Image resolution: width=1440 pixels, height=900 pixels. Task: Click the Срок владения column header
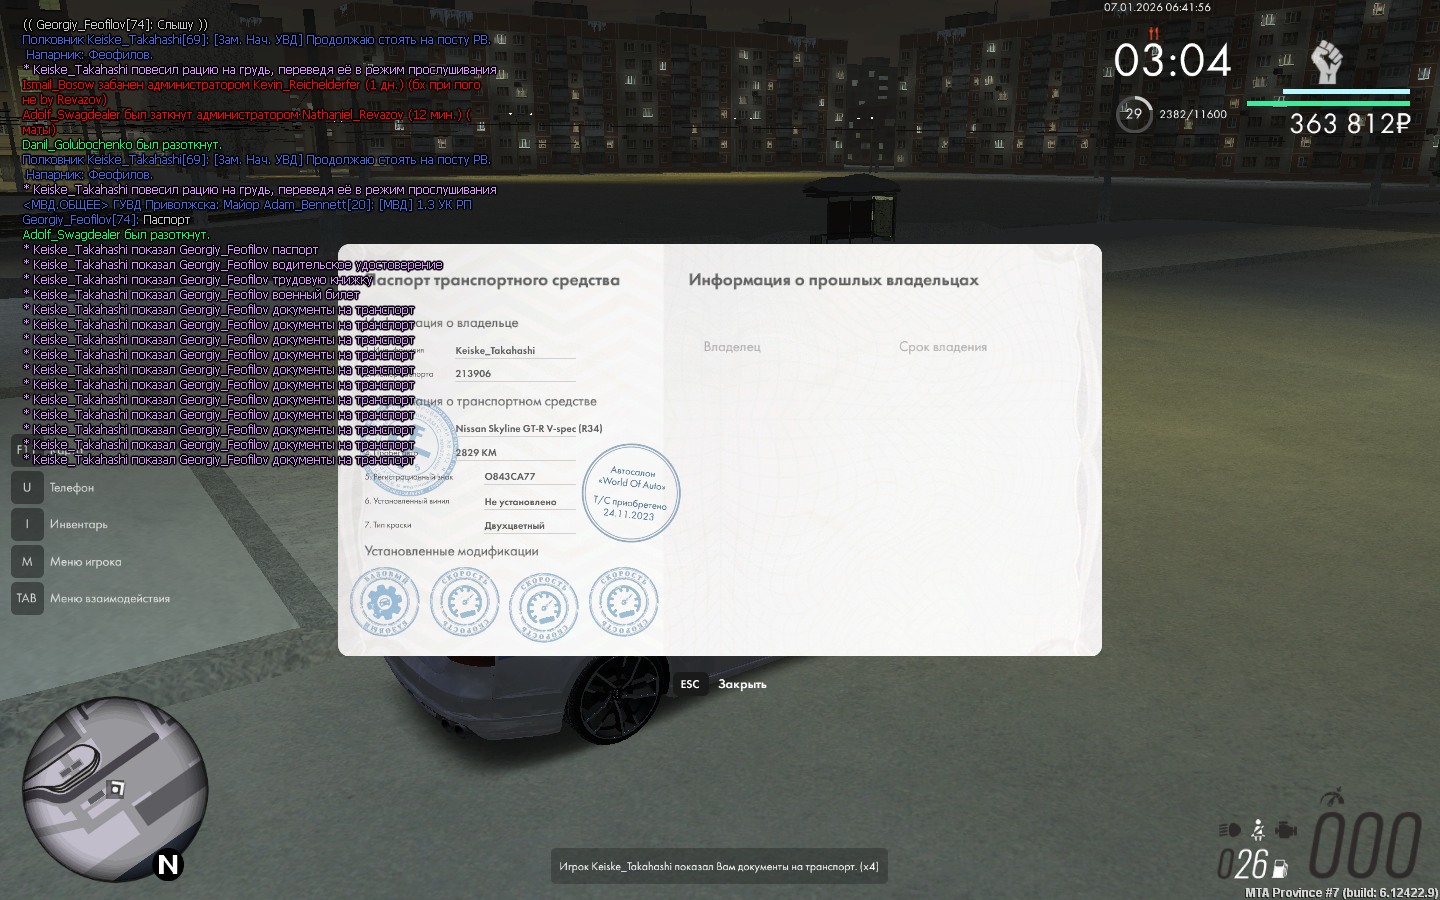tap(943, 347)
